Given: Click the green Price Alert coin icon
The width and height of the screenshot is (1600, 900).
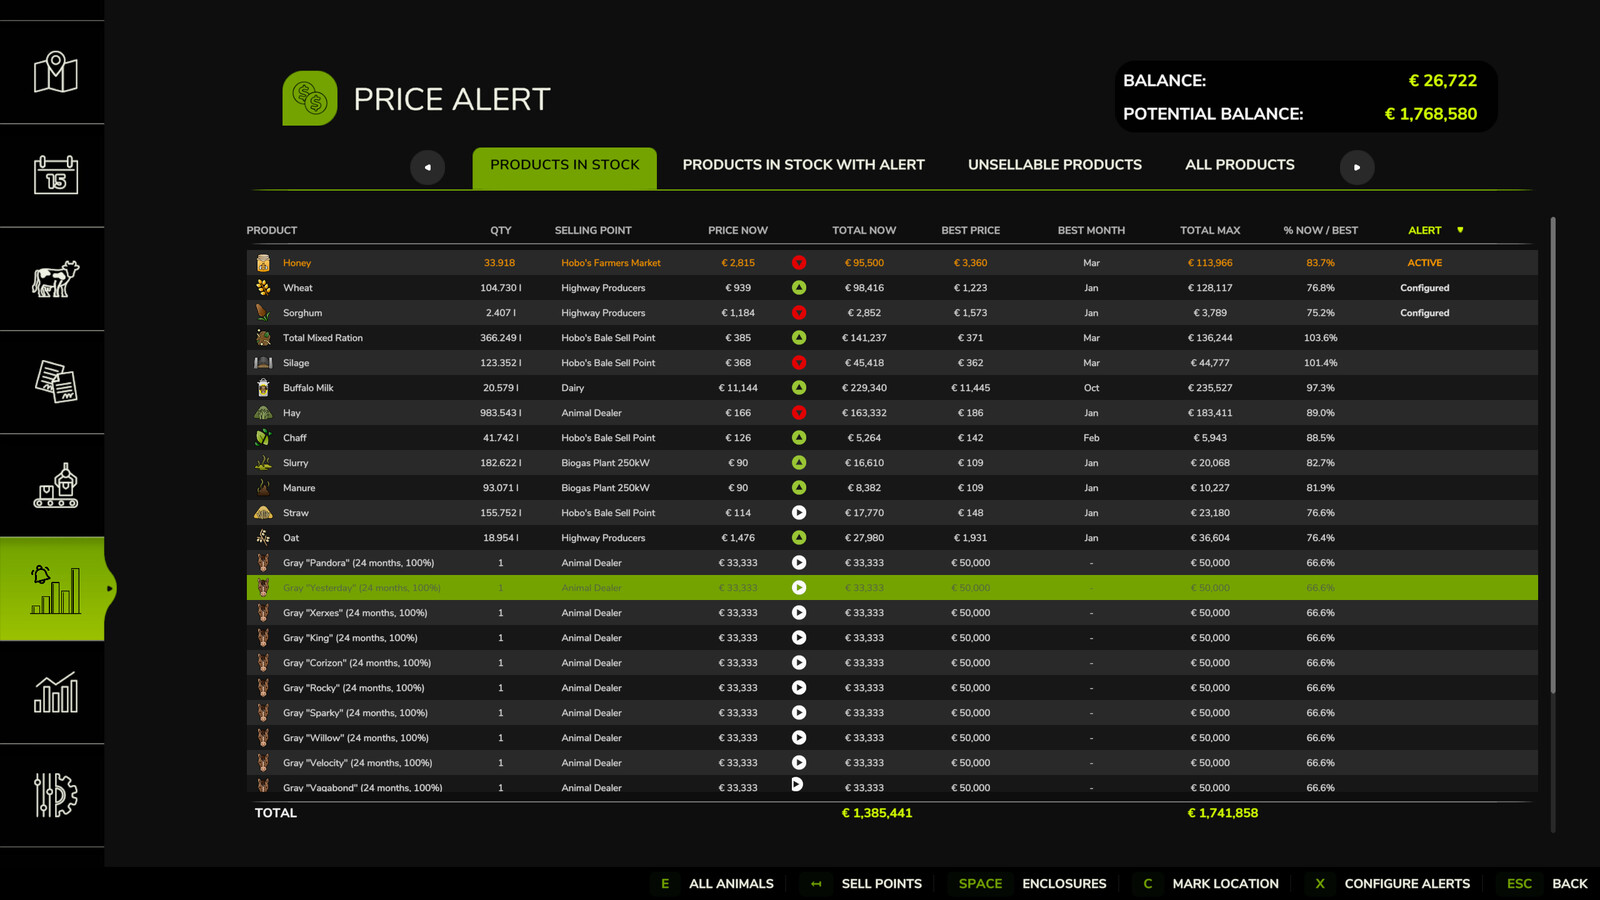Looking at the screenshot, I should pyautogui.click(x=310, y=98).
